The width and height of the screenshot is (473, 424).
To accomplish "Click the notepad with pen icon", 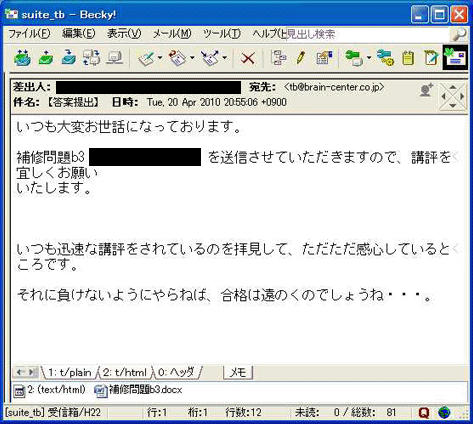I will pyautogui.click(x=430, y=58).
